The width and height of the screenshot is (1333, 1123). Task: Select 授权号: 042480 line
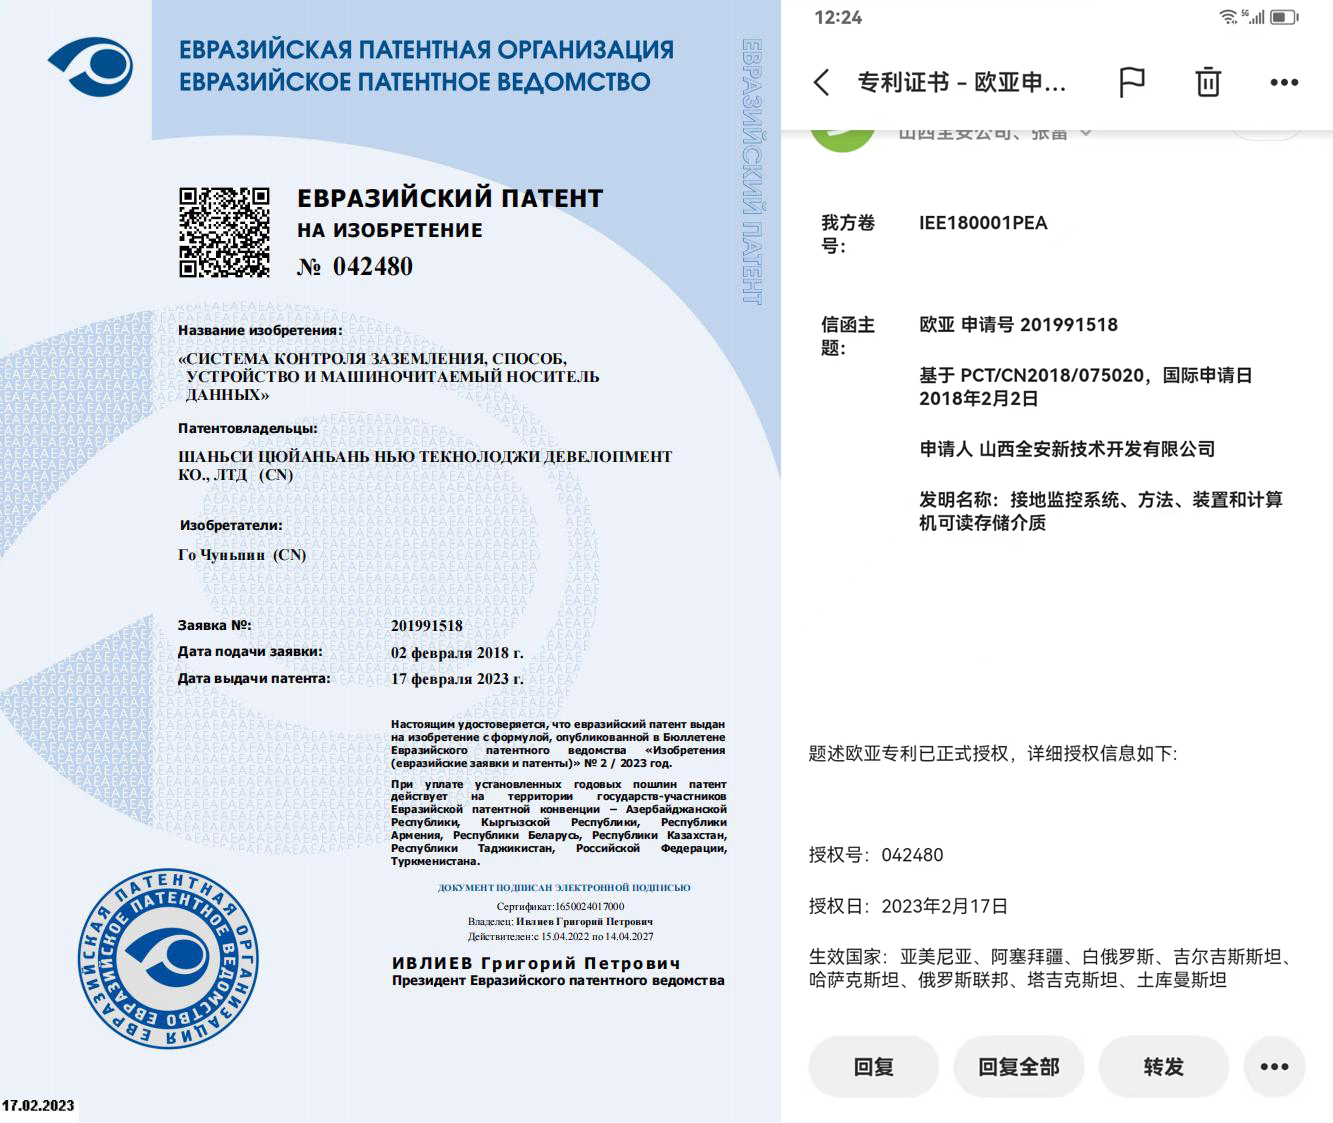click(x=876, y=855)
